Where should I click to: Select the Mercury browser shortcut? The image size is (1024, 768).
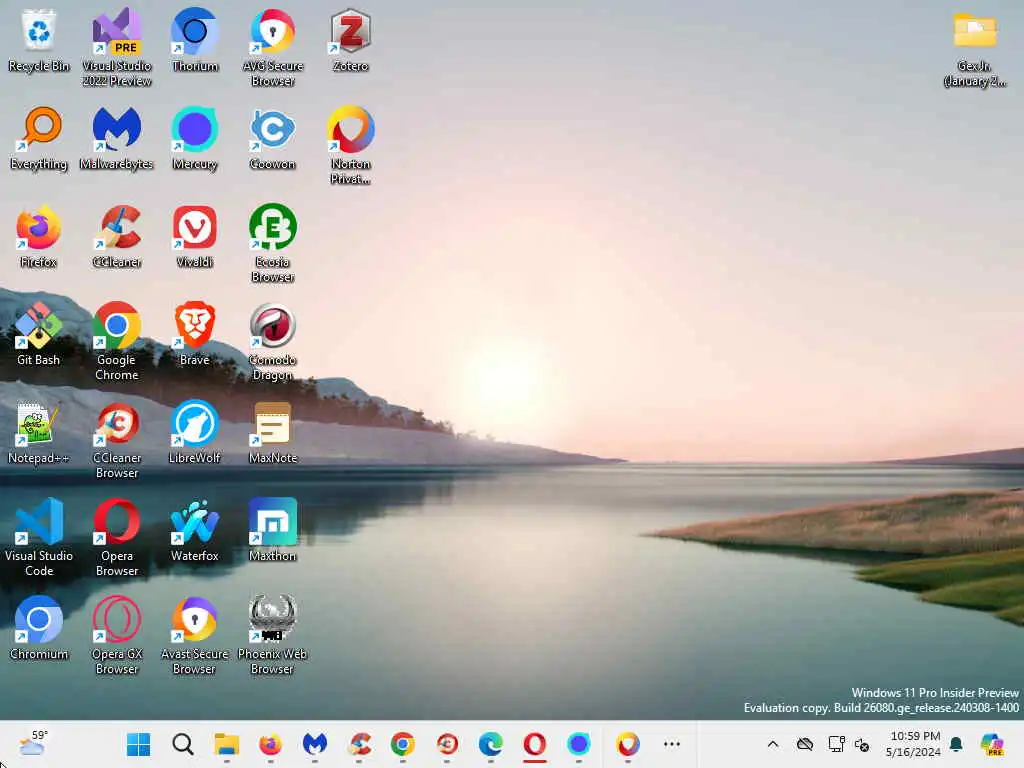195,138
